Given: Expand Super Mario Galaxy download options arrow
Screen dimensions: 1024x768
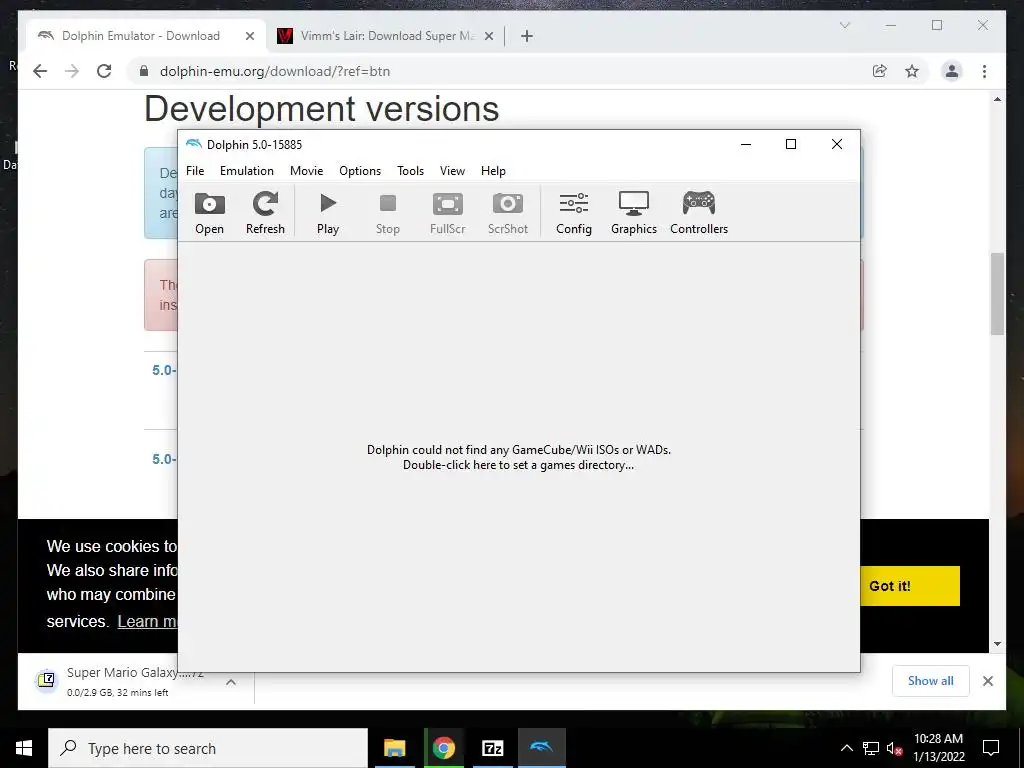Looking at the screenshot, I should point(231,682).
